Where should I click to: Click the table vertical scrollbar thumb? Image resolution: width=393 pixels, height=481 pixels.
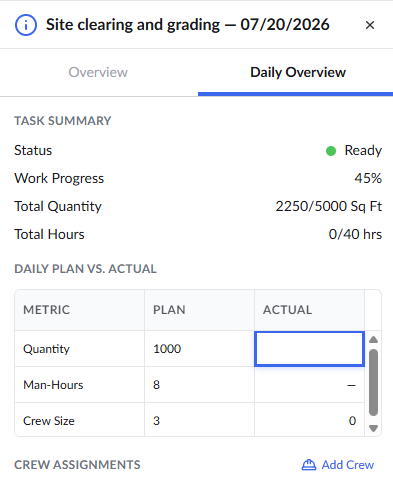point(373,382)
